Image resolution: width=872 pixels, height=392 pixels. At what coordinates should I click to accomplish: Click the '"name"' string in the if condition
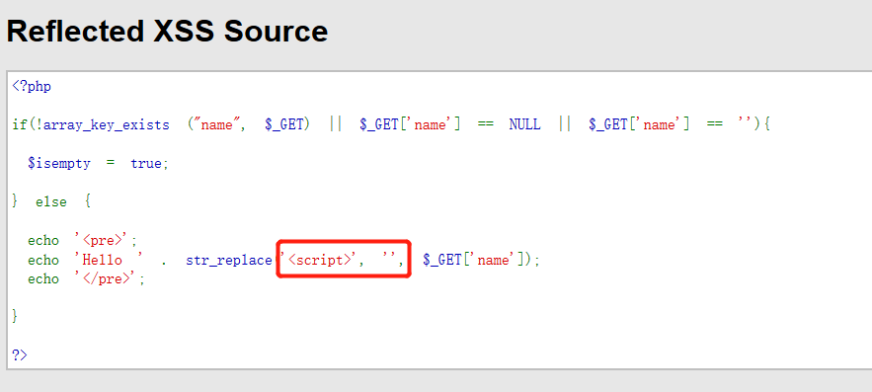coord(217,125)
